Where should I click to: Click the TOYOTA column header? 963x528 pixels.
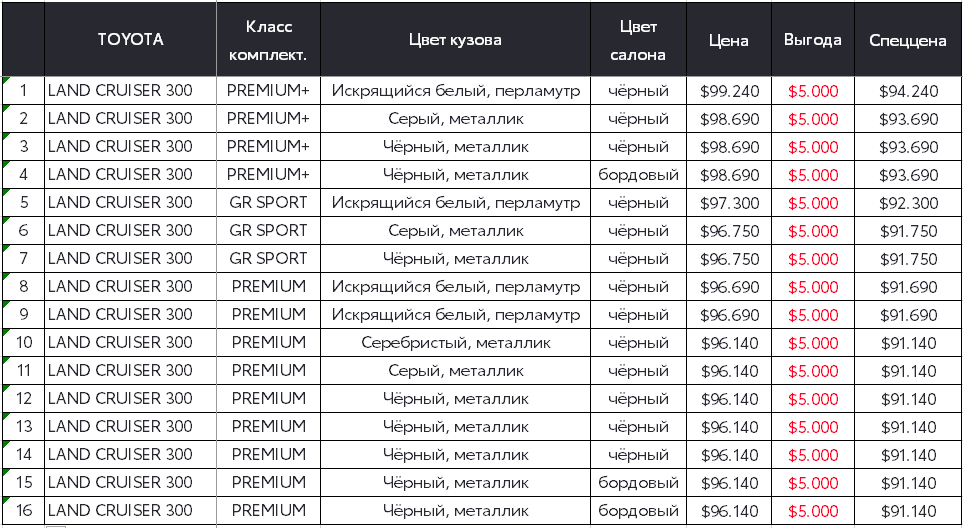tap(130, 40)
